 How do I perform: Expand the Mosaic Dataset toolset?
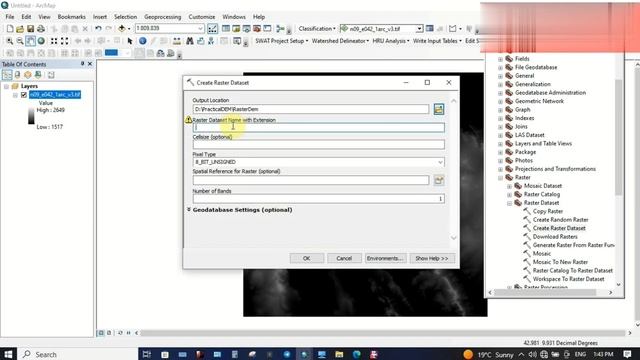click(x=509, y=186)
